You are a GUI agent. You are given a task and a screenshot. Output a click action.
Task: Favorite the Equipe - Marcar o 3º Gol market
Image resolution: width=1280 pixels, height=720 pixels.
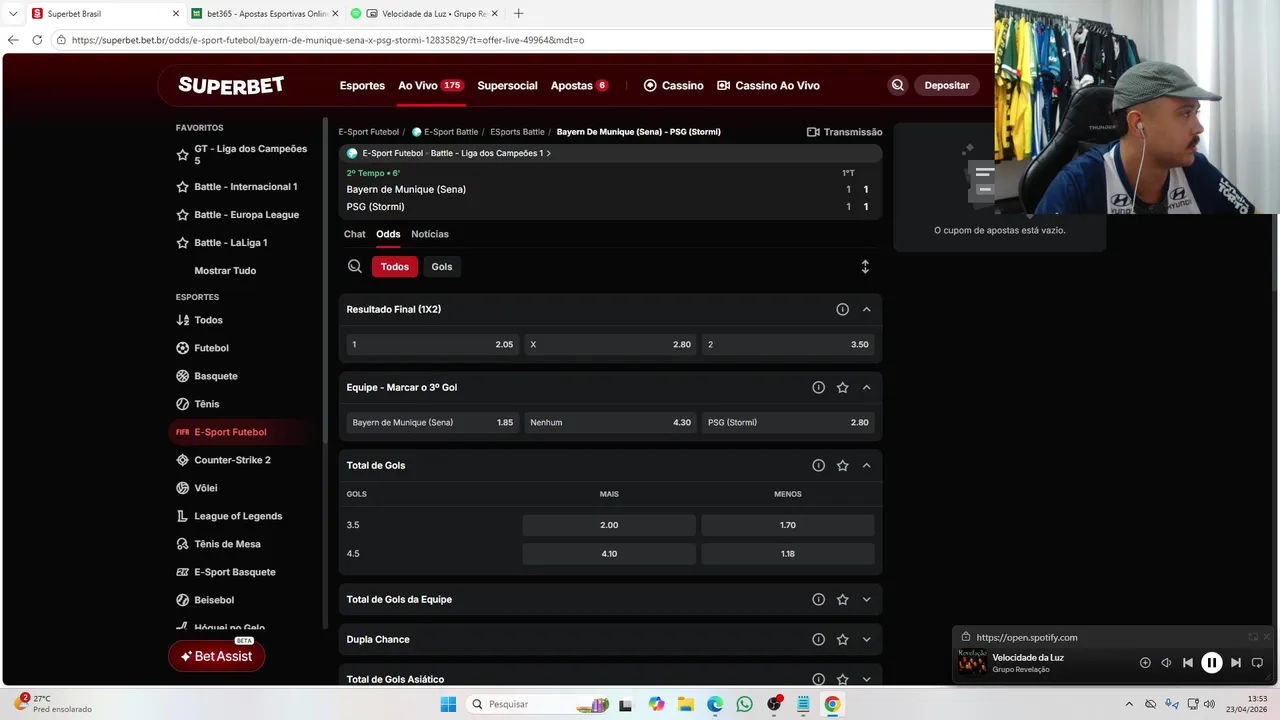pos(843,387)
